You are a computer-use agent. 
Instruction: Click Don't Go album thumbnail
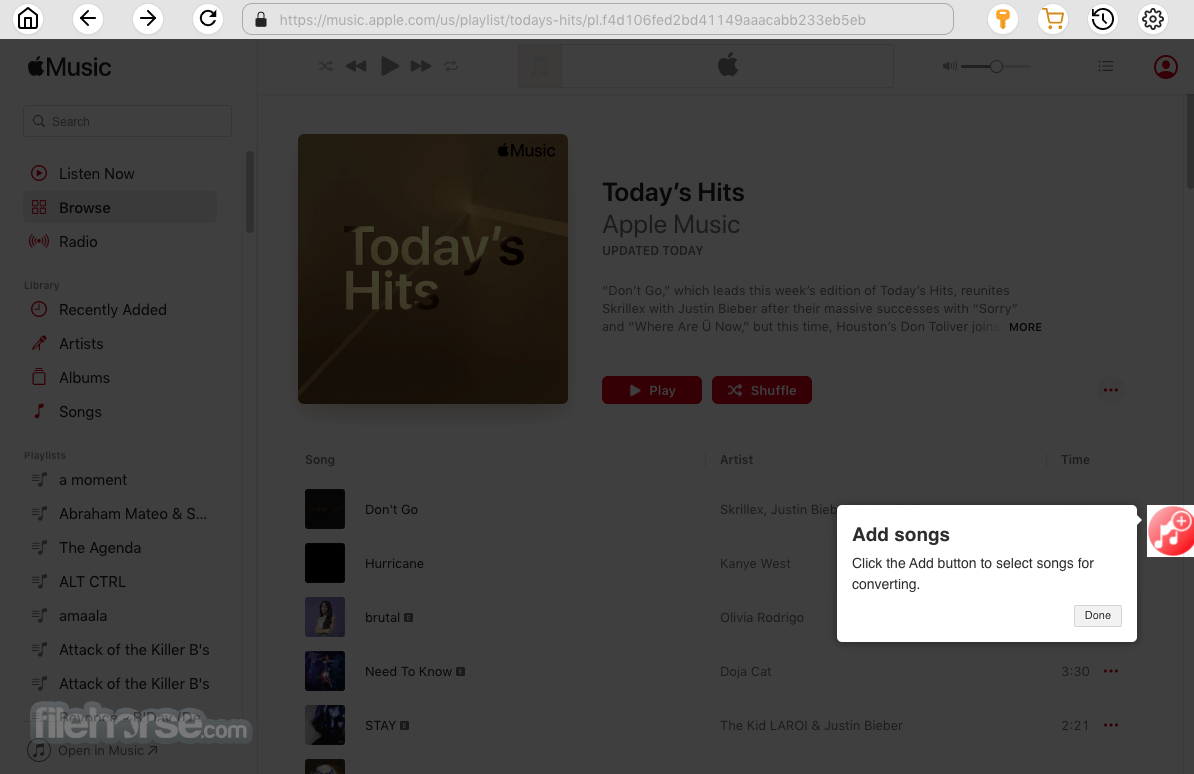[325, 509]
